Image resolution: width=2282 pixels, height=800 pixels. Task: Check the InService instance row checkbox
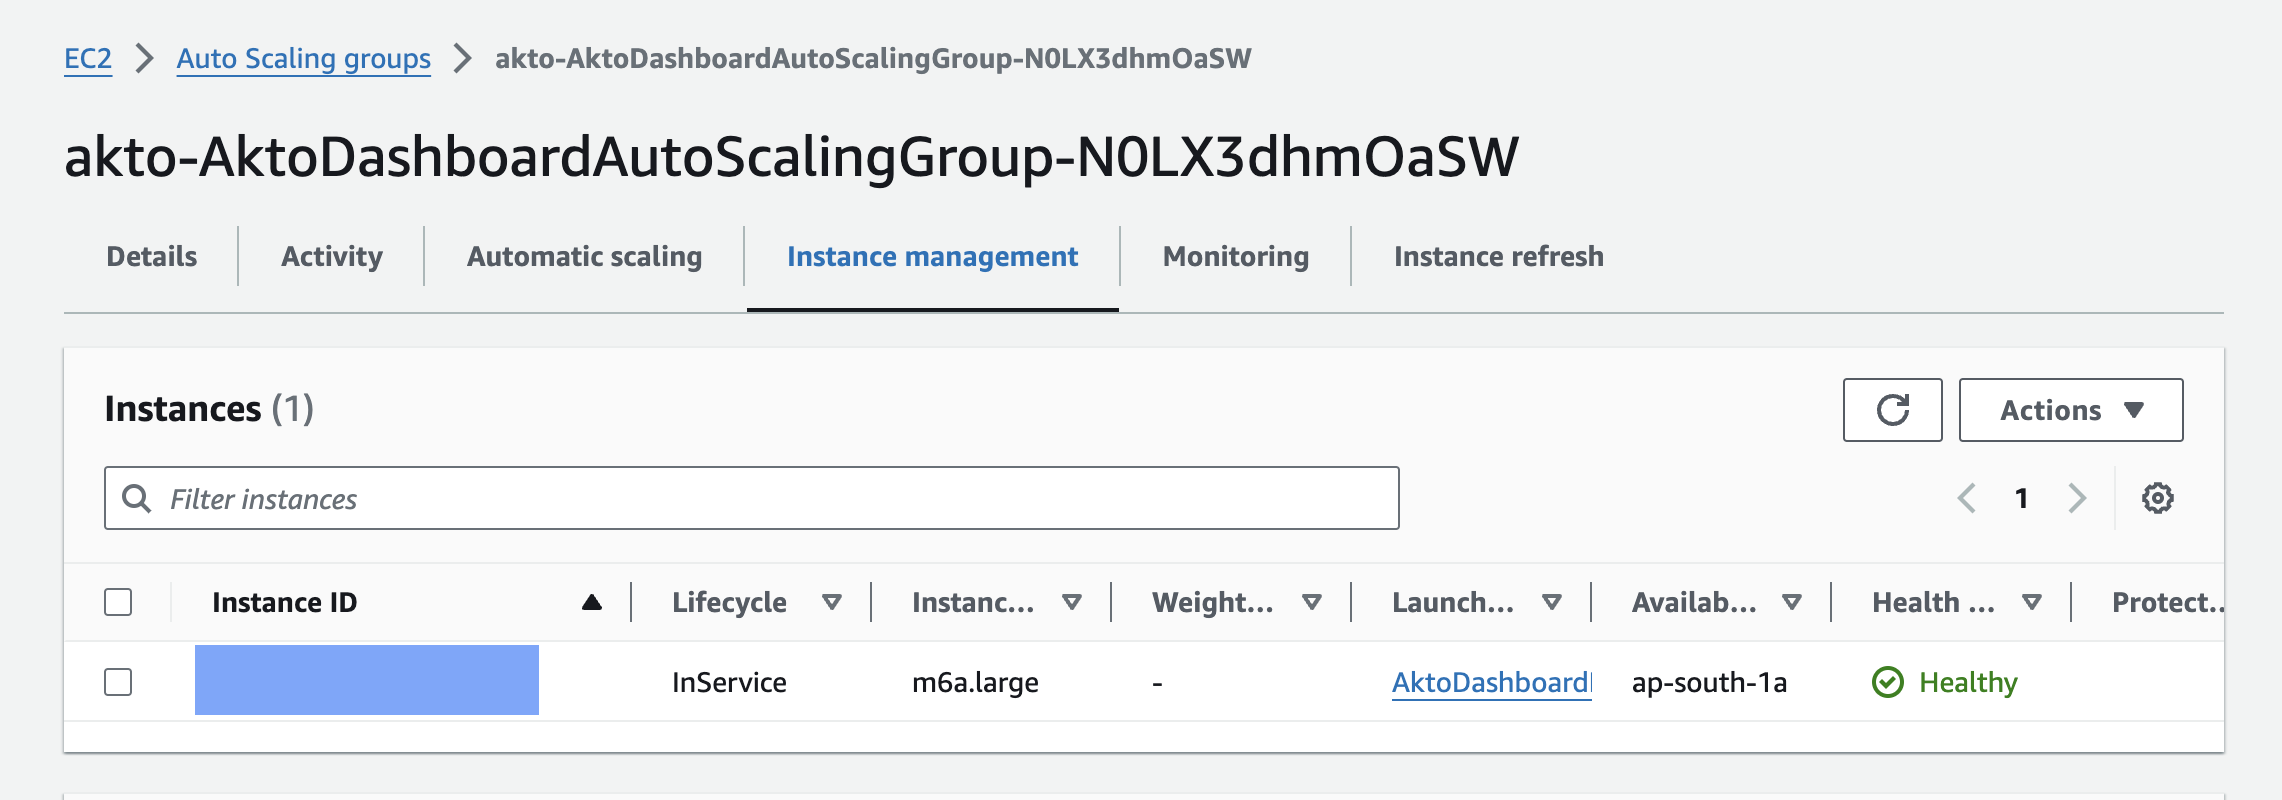[118, 682]
